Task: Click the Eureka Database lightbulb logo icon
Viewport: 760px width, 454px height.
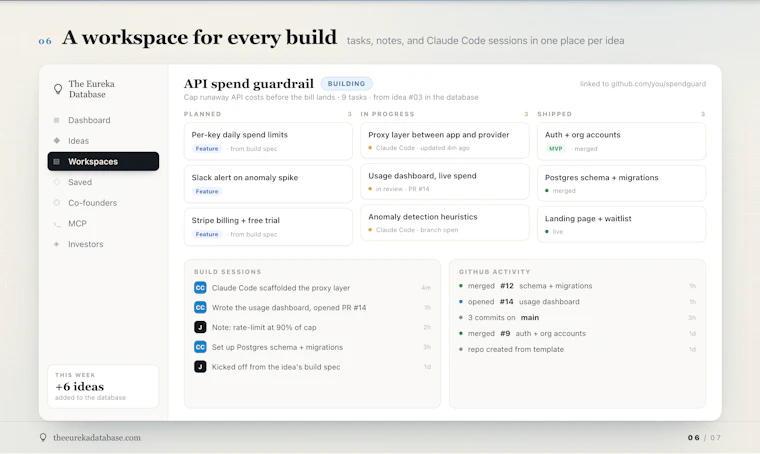Action: (58, 89)
